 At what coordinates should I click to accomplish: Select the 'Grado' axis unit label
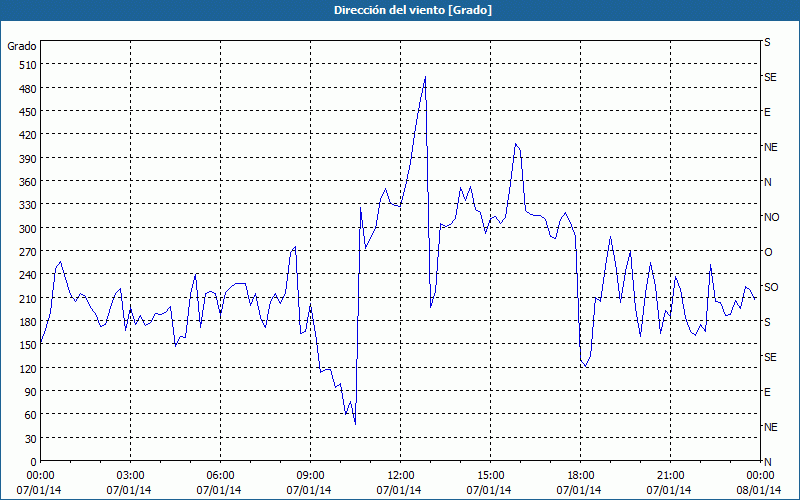click(x=21, y=46)
